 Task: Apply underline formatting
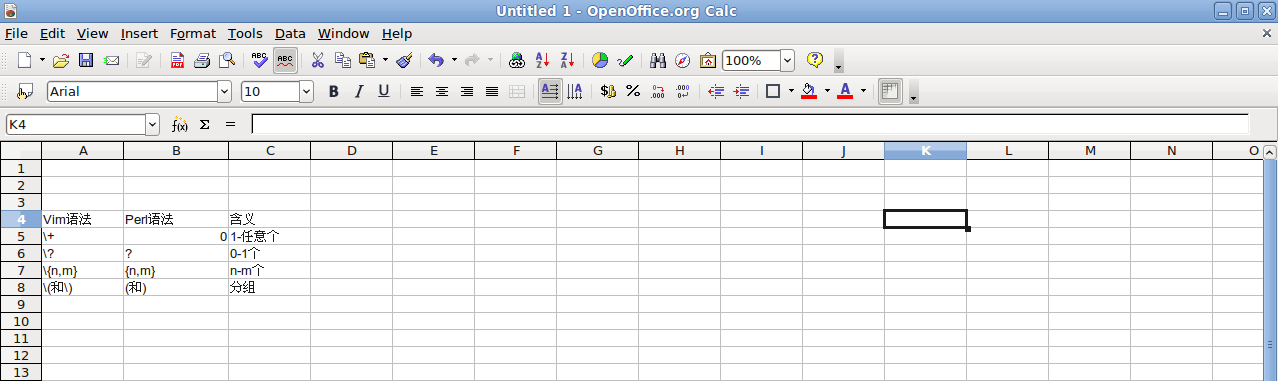point(384,92)
